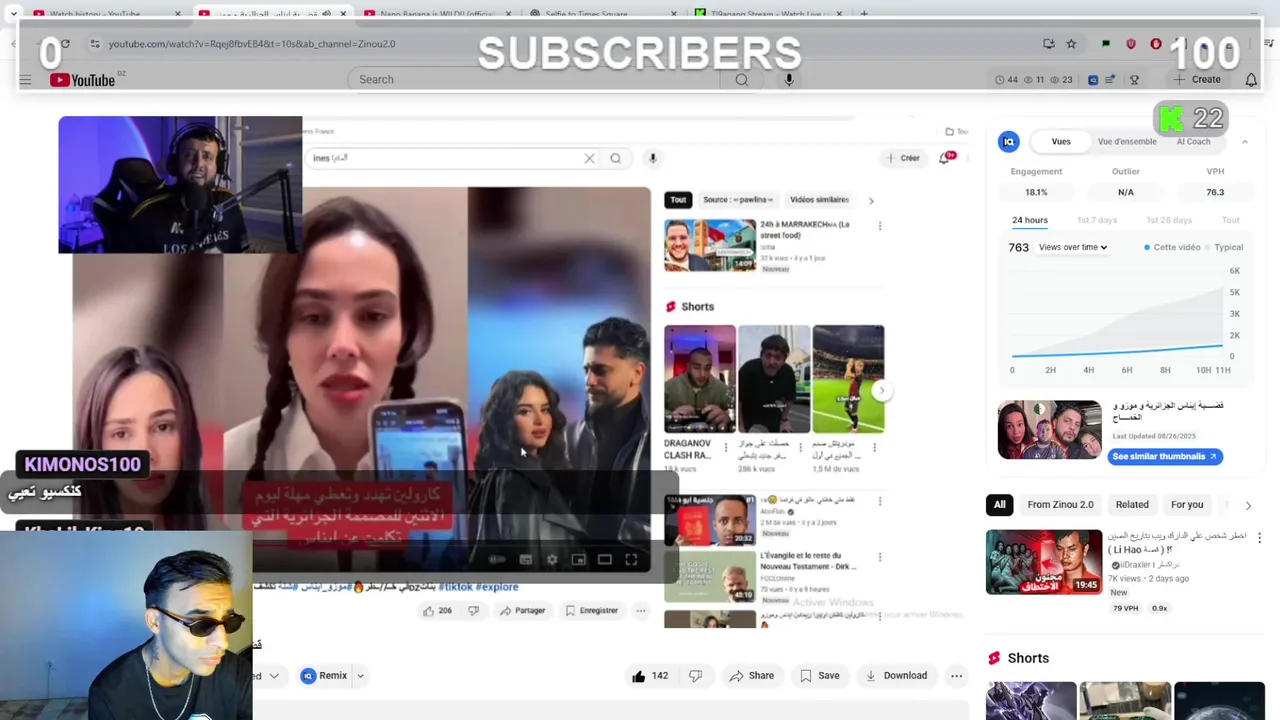1280x720 pixels.
Task: Open the thumbnail preview in stats panel
Action: coord(1049,429)
